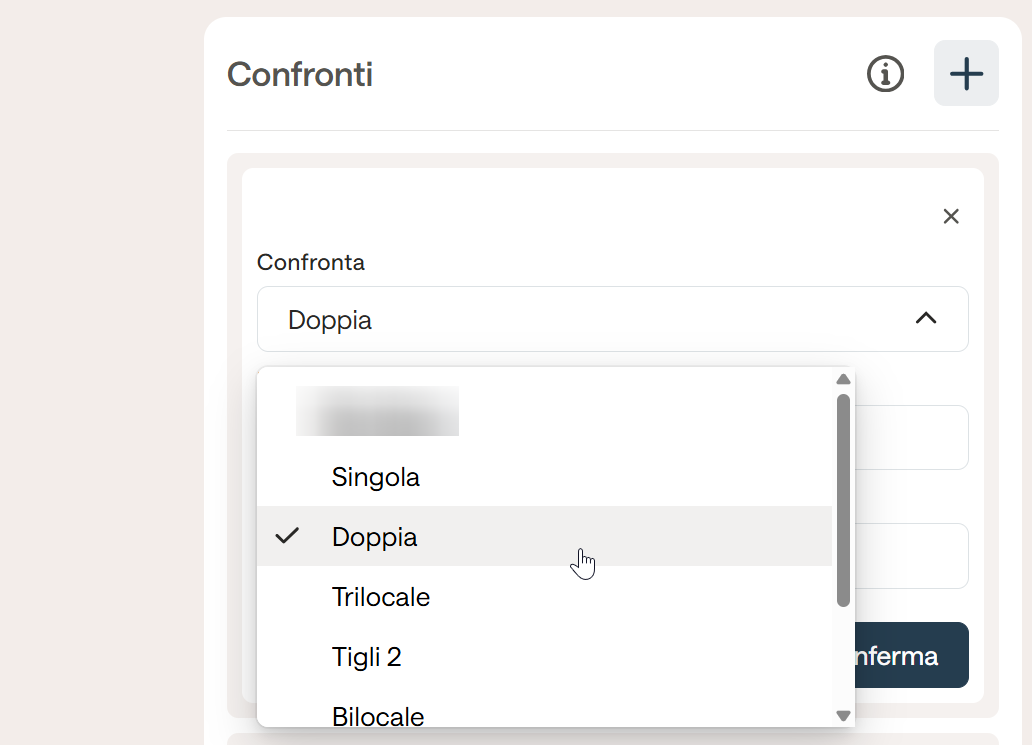Choose the checked Doppia option
Screen dimensions: 1032x745
[544, 536]
